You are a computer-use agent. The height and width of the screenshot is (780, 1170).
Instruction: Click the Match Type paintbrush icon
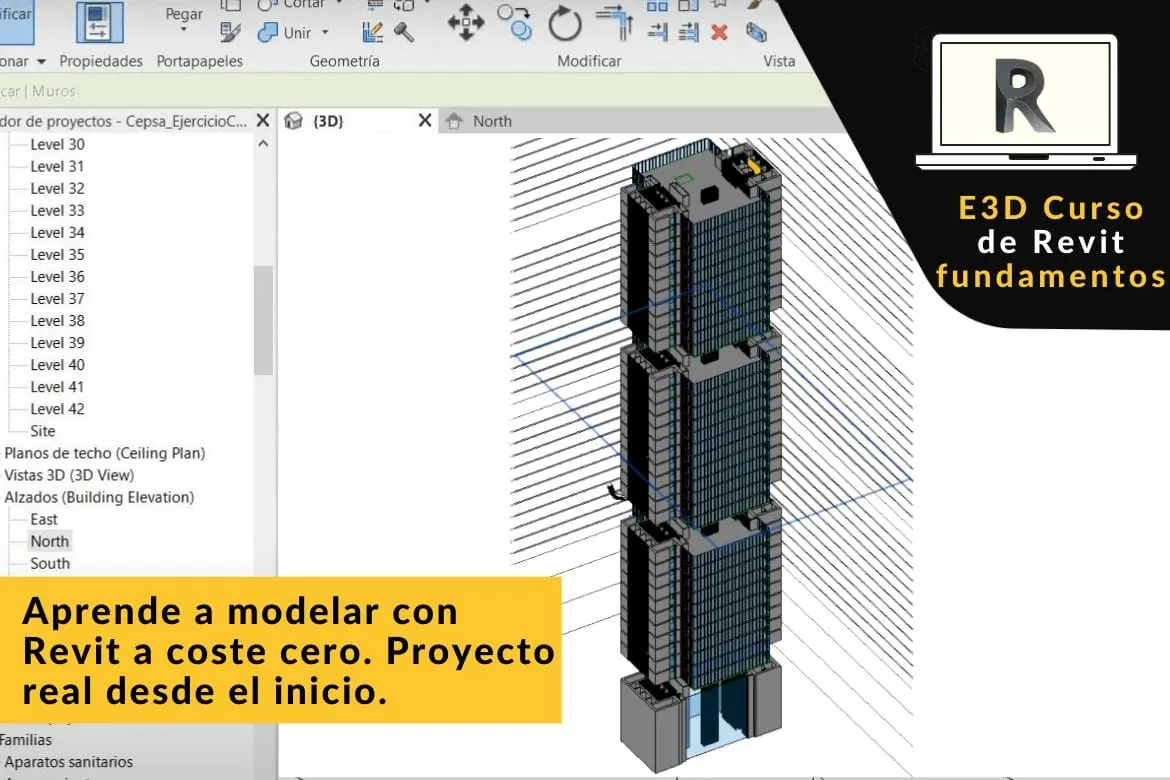pyautogui.click(x=230, y=33)
